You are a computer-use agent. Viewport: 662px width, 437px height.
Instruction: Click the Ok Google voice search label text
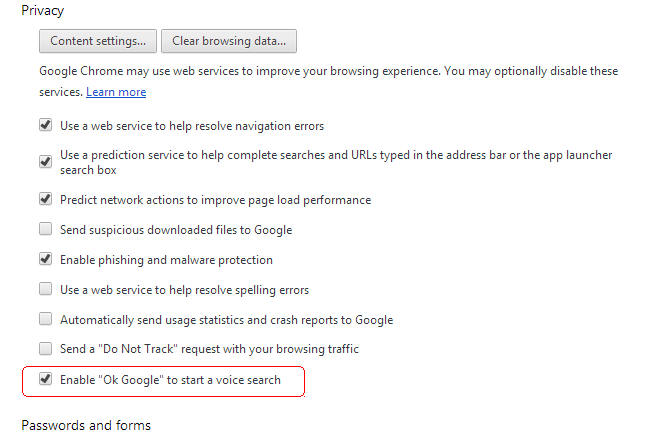(x=170, y=380)
